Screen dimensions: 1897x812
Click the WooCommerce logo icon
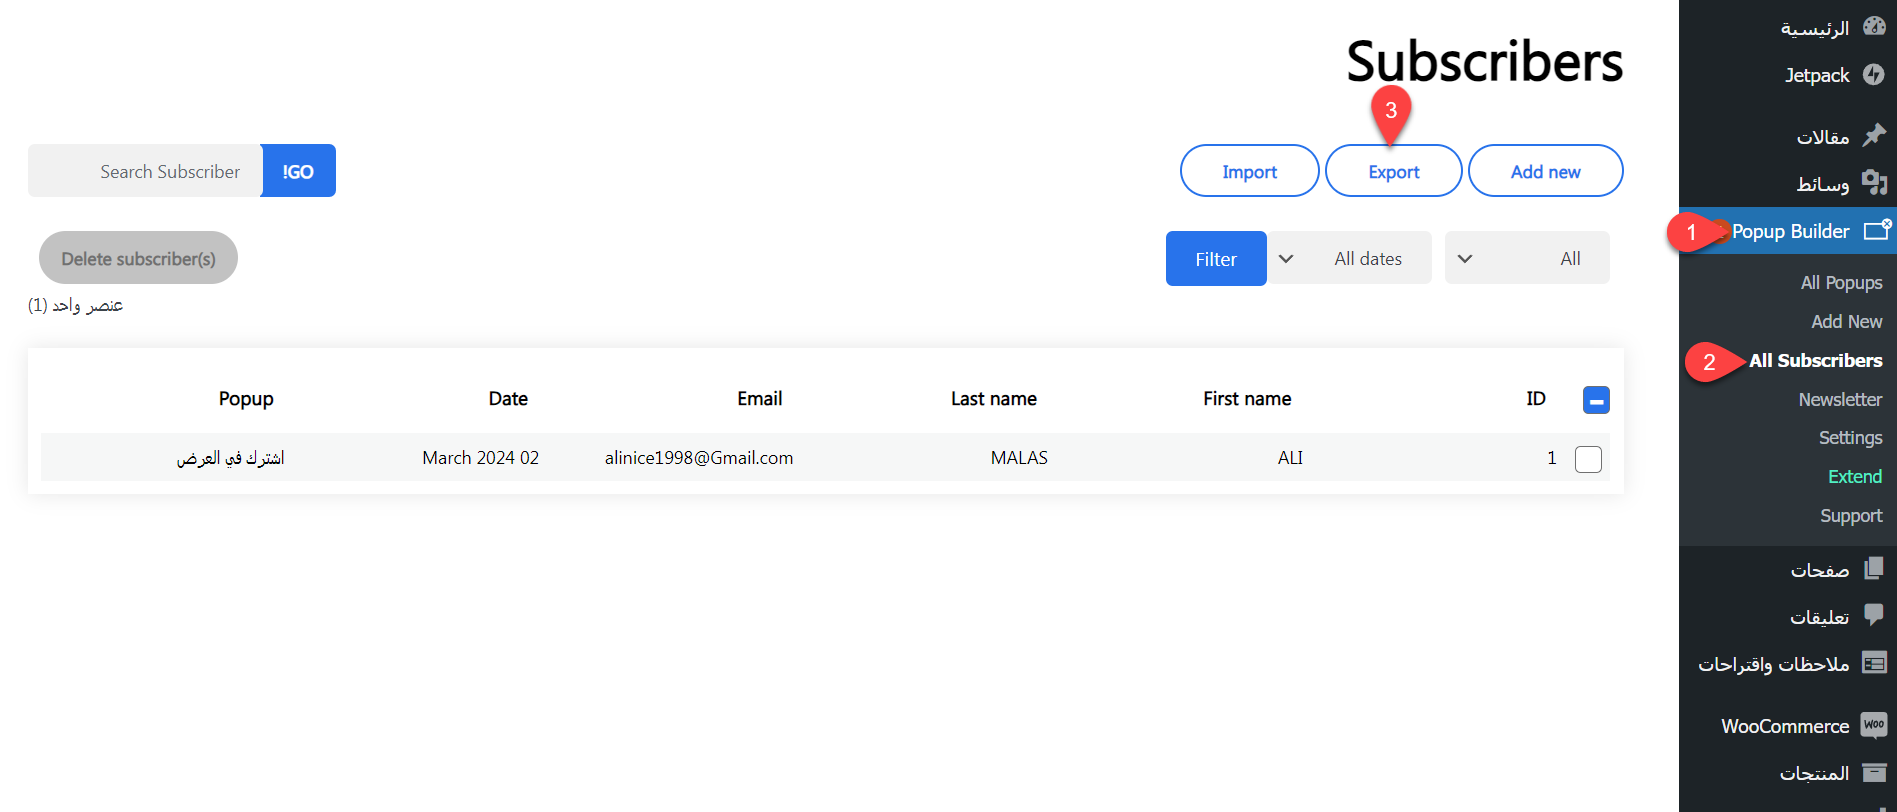(x=1874, y=725)
